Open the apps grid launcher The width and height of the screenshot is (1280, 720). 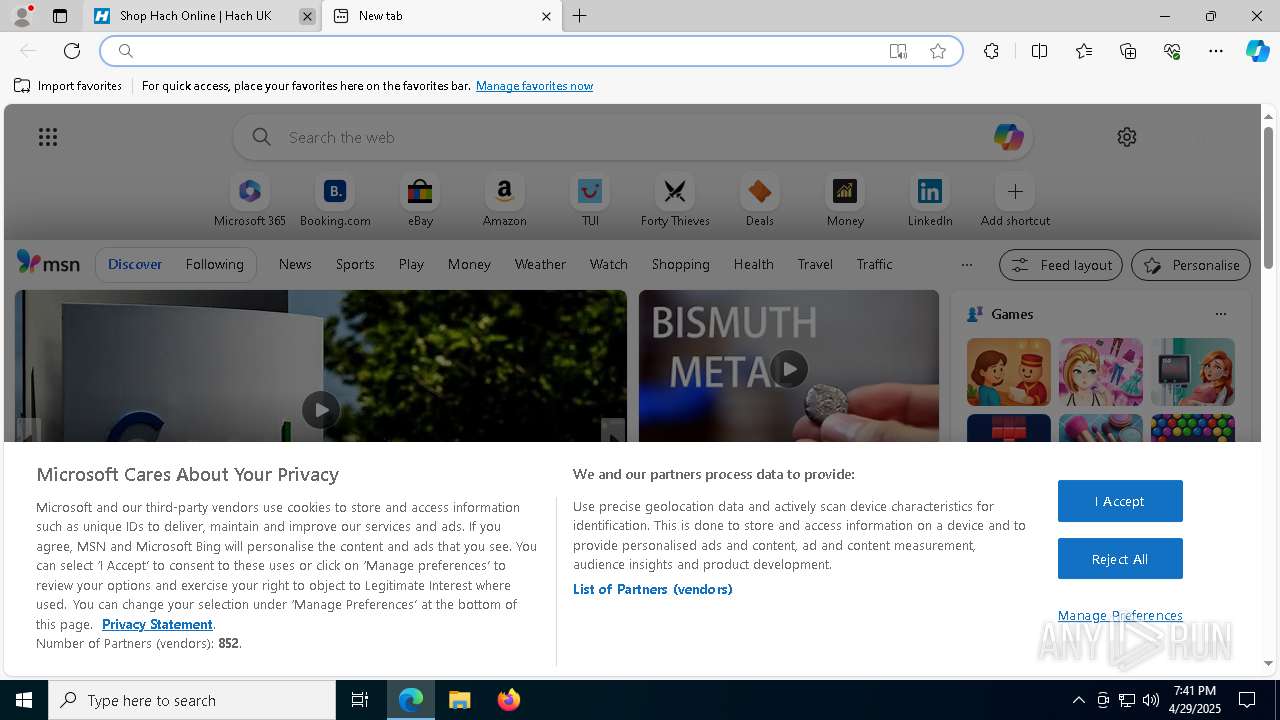[48, 137]
